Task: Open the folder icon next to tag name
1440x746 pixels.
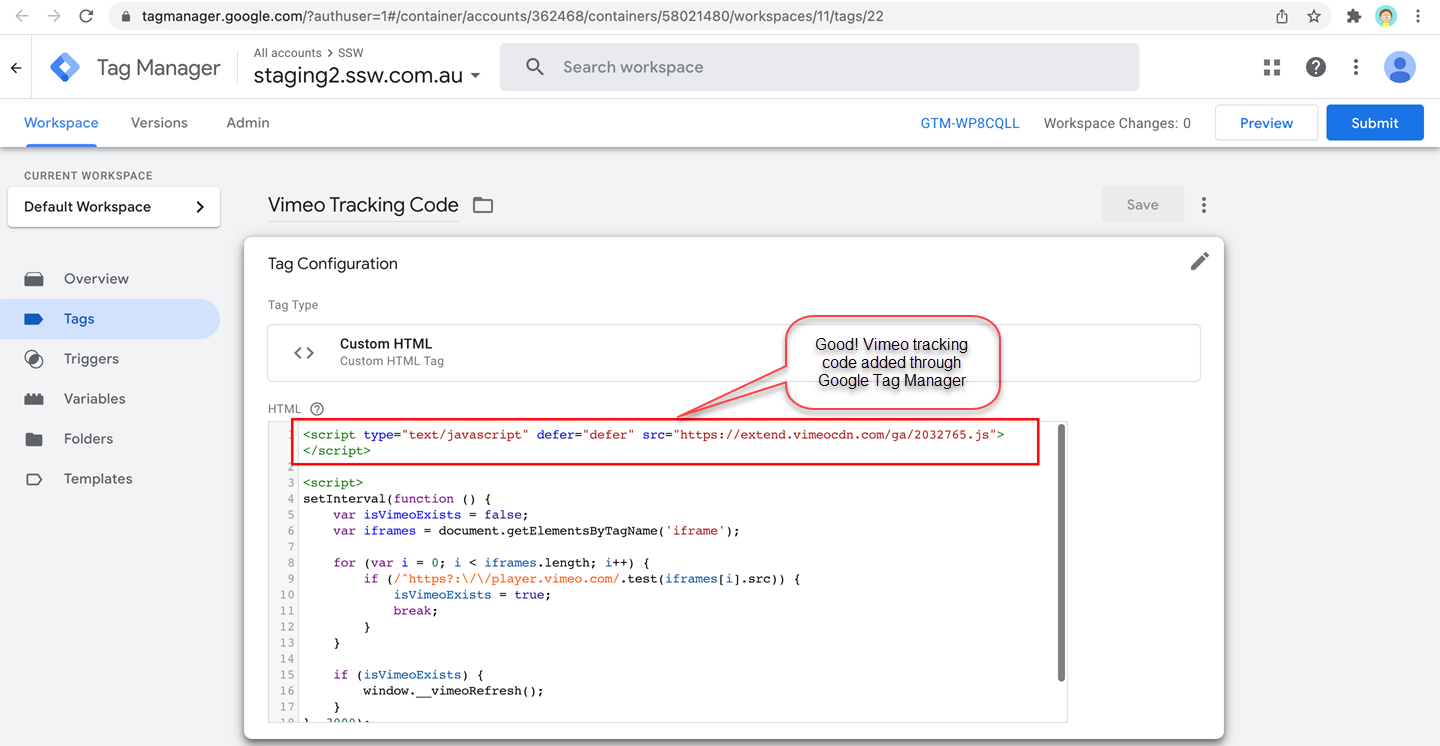Action: coord(483,205)
